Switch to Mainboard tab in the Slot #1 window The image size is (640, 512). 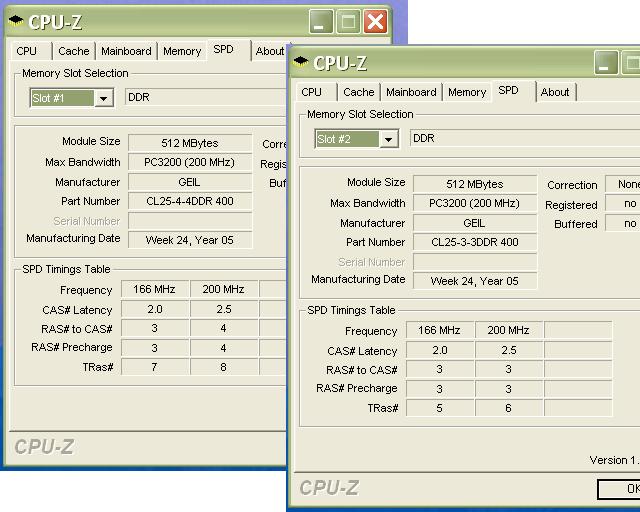126,51
